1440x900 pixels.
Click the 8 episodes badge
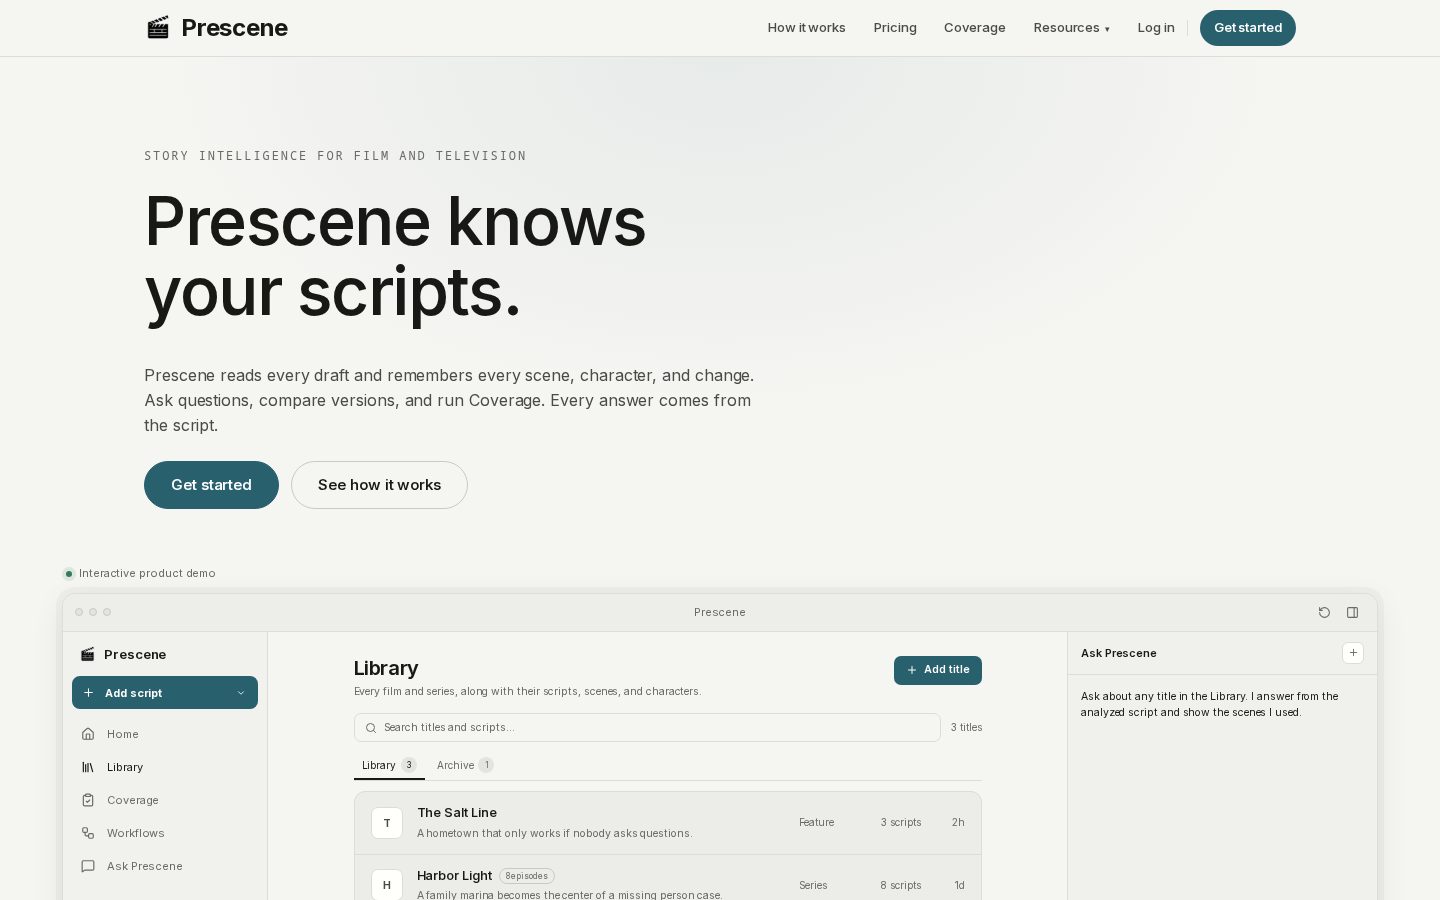pyautogui.click(x=527, y=876)
